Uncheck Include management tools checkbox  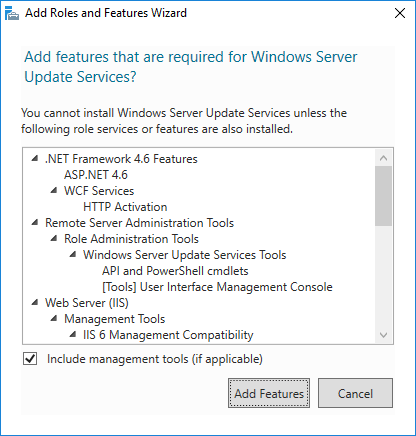(x=30, y=359)
